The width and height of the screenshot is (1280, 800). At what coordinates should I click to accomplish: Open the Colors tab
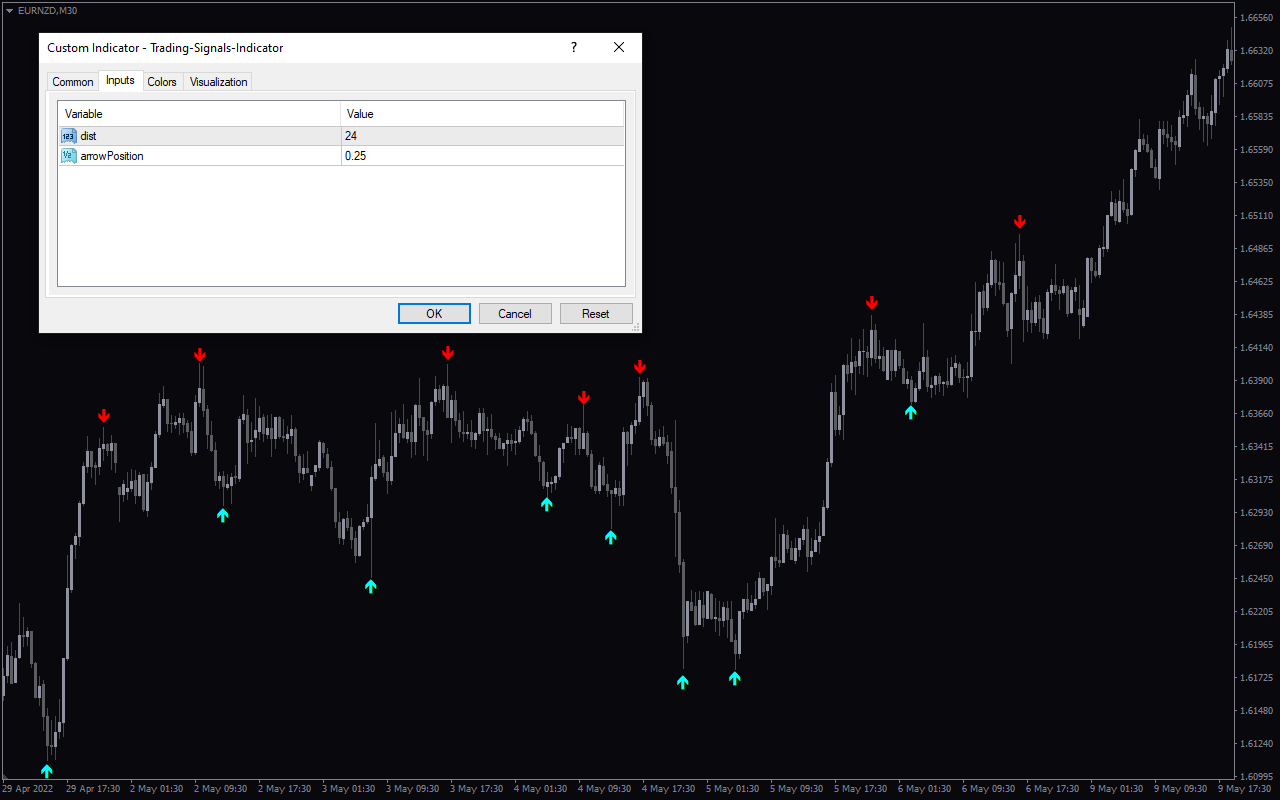162,82
